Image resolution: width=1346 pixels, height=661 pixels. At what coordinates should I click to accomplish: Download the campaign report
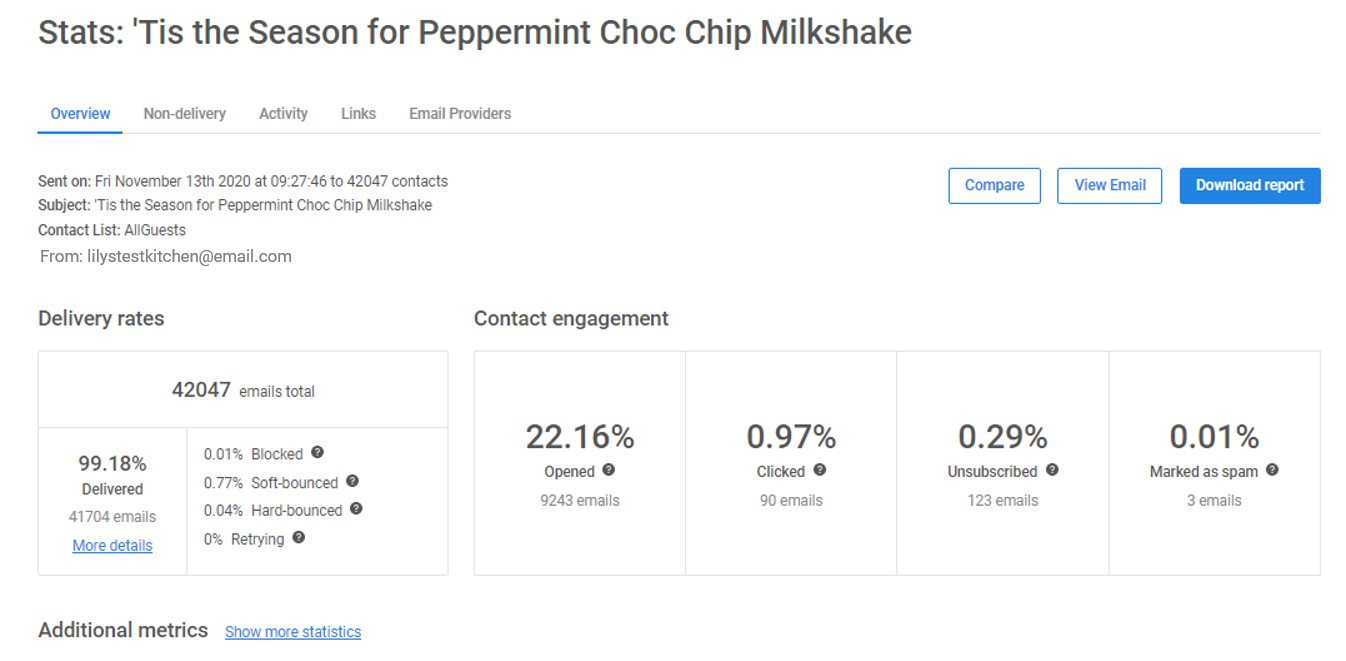1249,185
